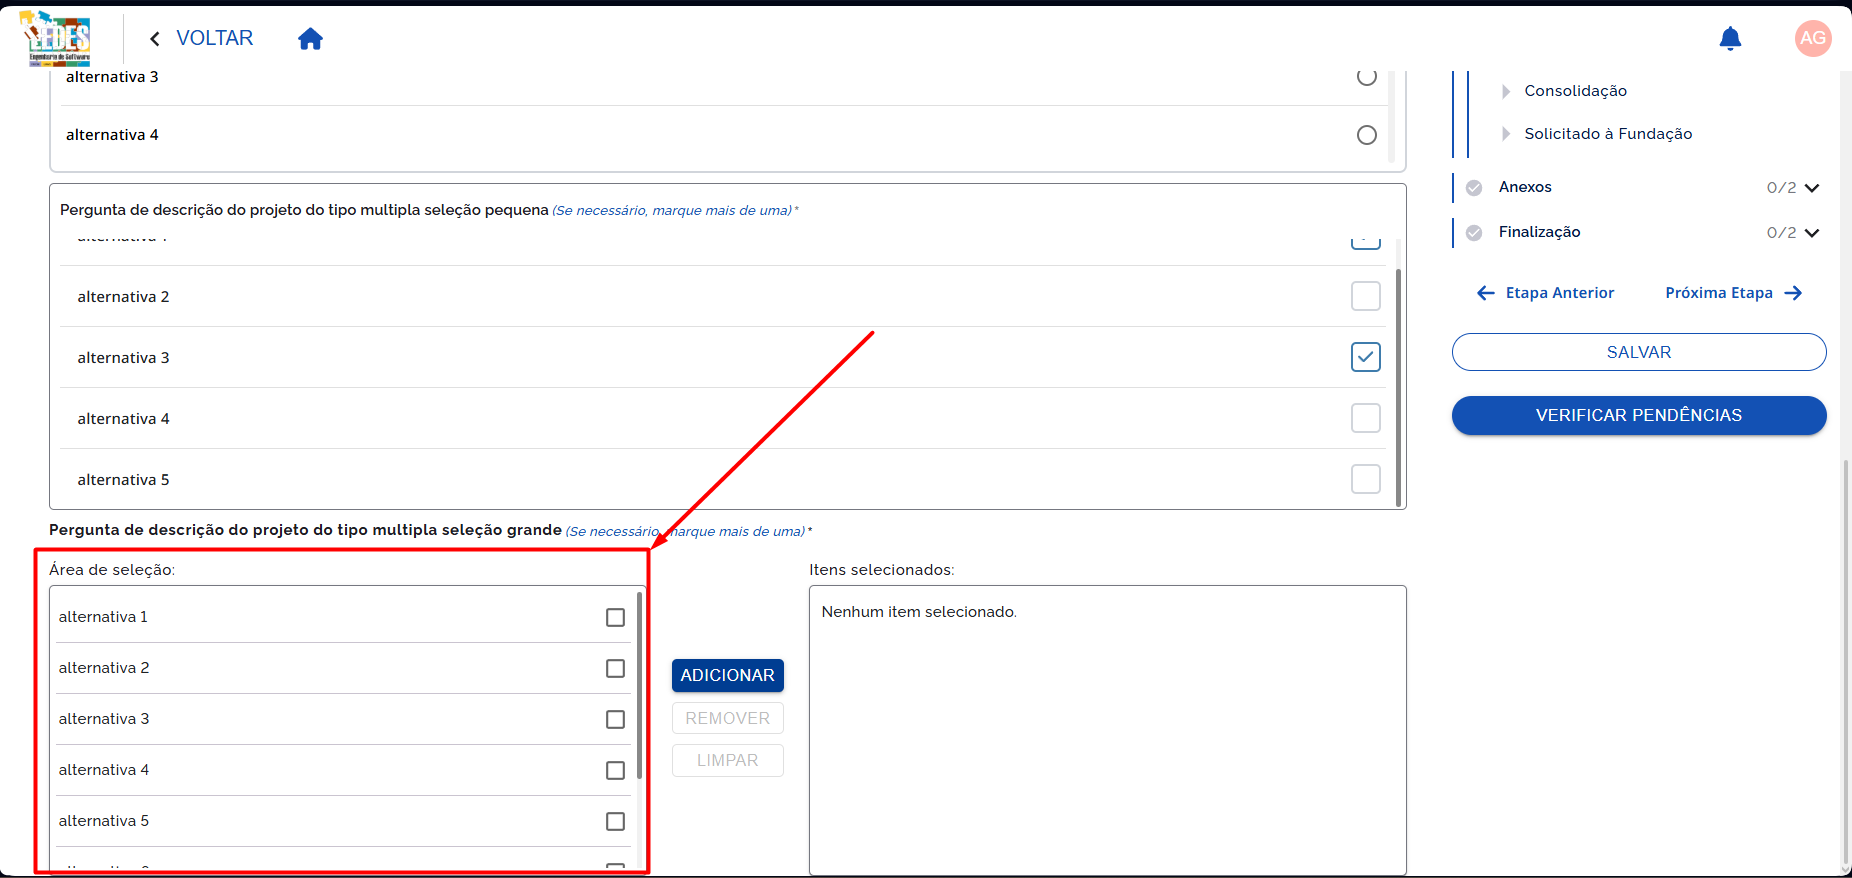The image size is (1852, 878).
Task: Expand the Anexos section chevron
Action: pyautogui.click(x=1812, y=188)
